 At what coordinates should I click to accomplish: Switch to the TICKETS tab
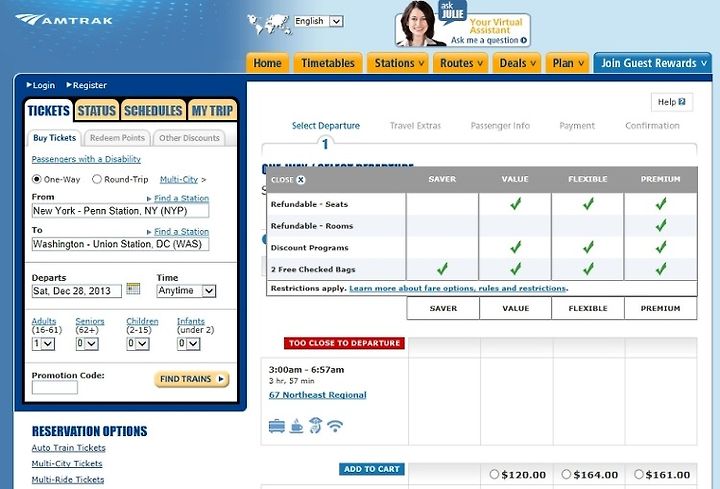pyautogui.click(x=48, y=111)
